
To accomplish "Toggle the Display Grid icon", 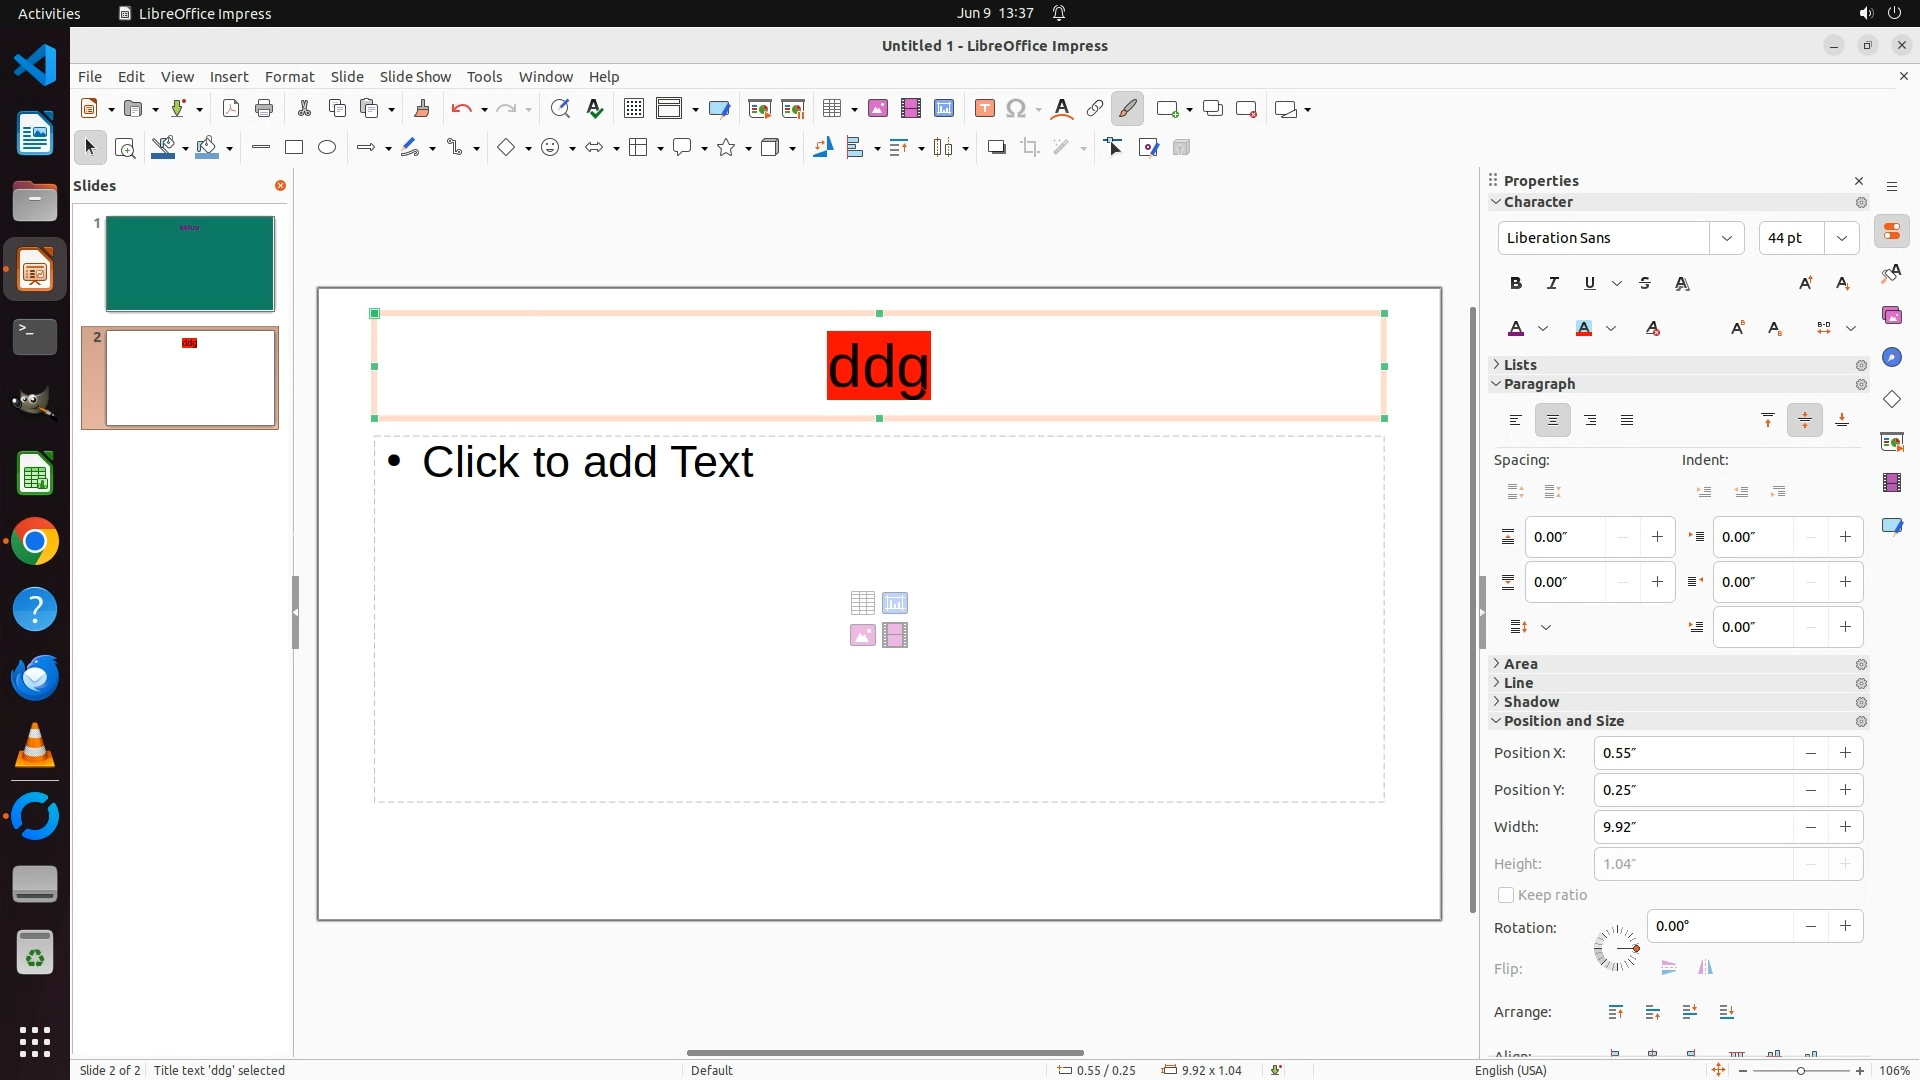I will (634, 109).
